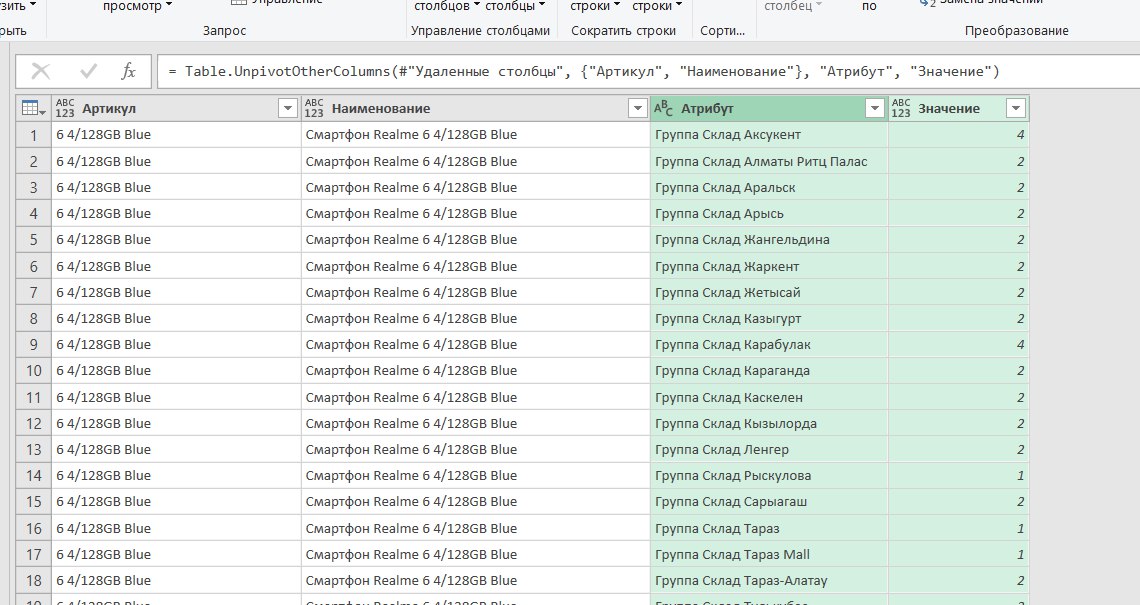Change data type icon of Наименование column
The image size is (1140, 605).
[313, 108]
